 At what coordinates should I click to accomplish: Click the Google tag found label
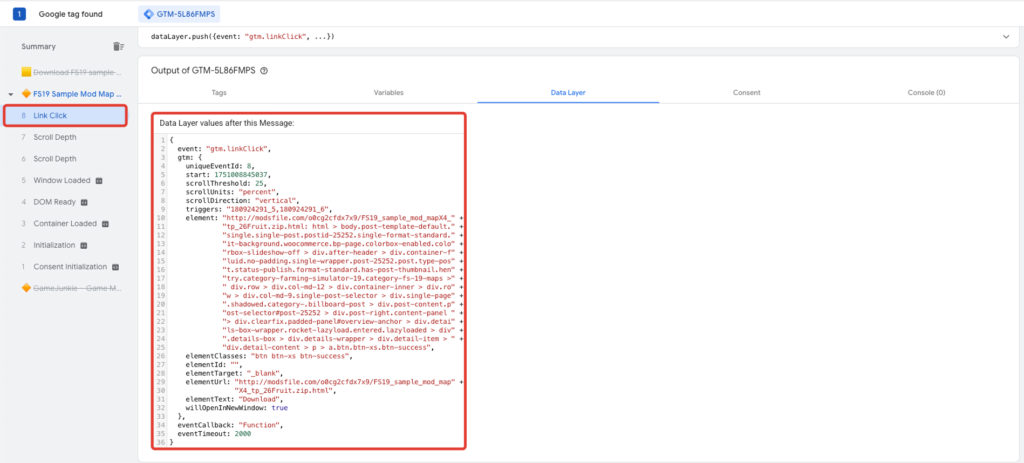tap(71, 14)
